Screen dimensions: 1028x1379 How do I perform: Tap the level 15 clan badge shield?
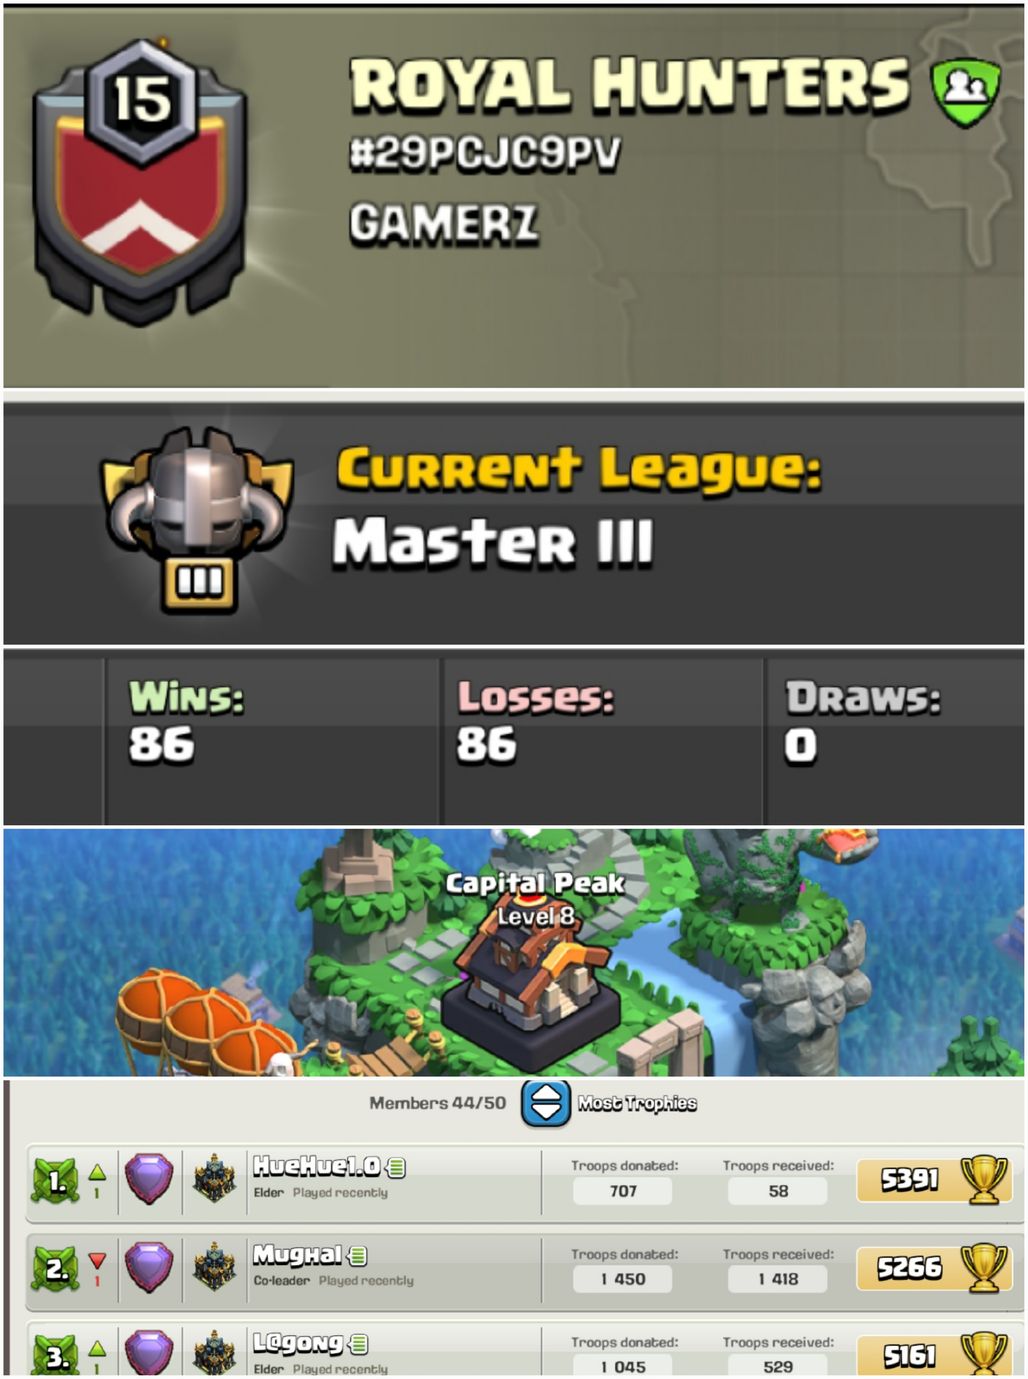click(x=140, y=183)
